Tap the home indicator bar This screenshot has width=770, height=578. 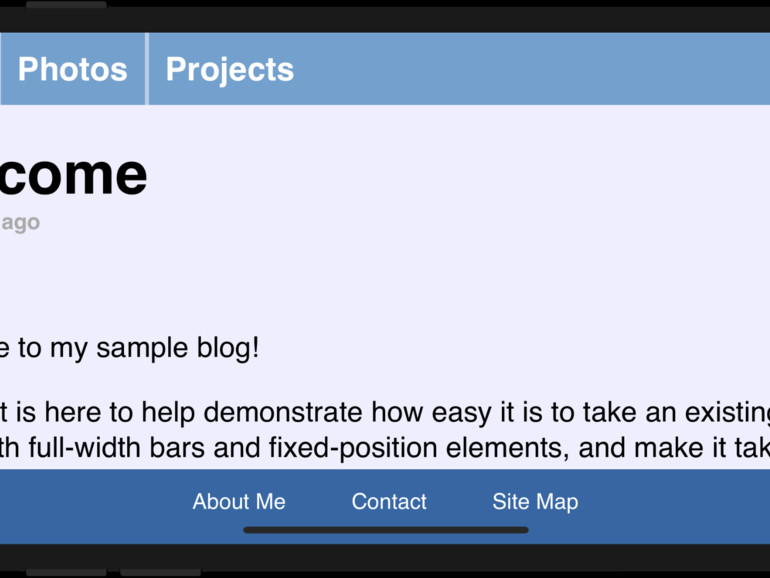tap(385, 530)
